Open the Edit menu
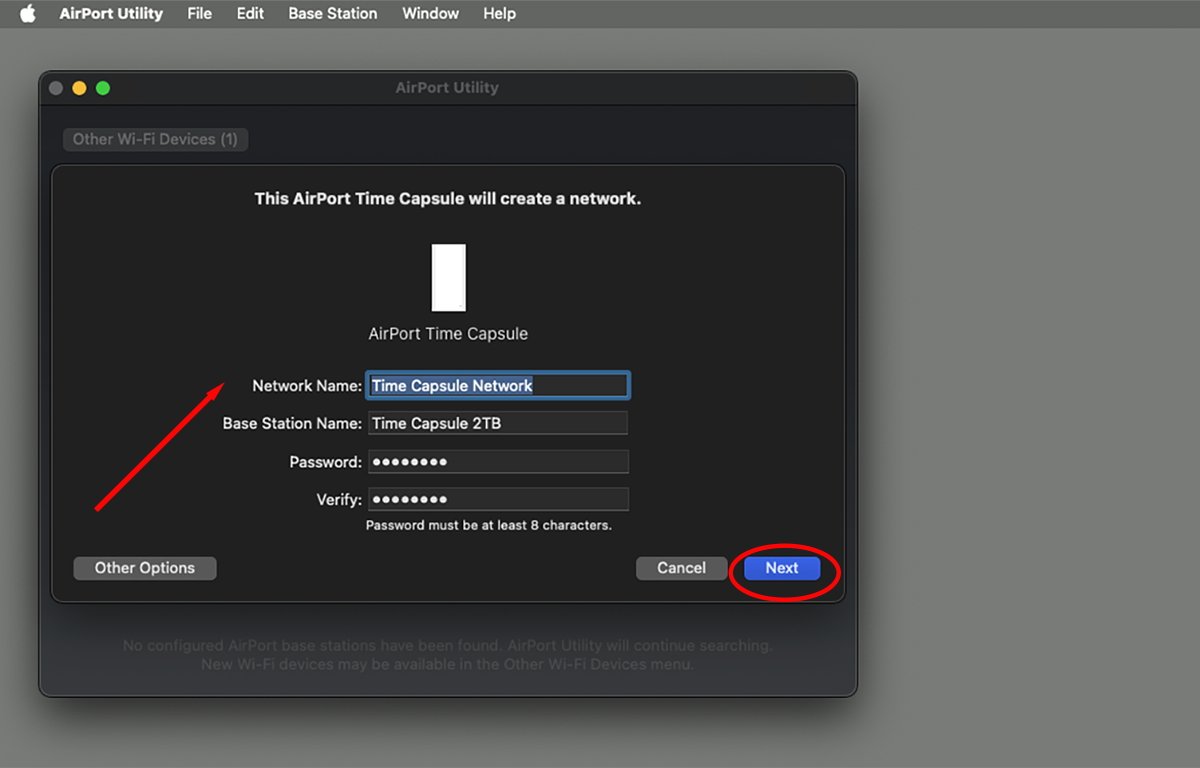The height and width of the screenshot is (768, 1200). click(250, 14)
